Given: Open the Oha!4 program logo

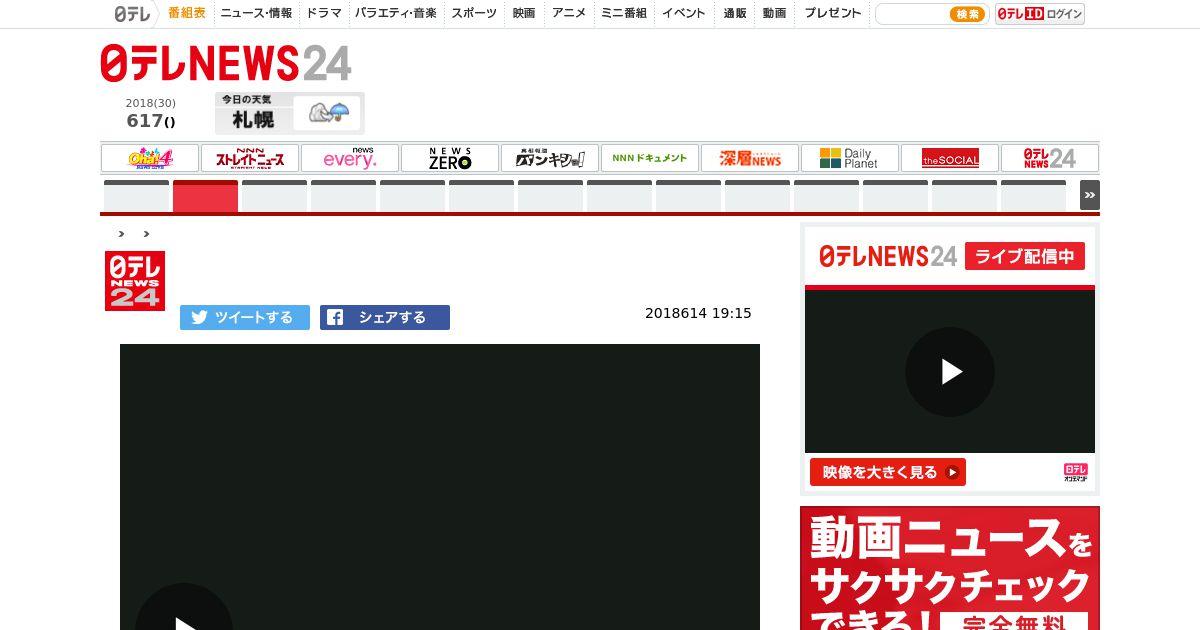Looking at the screenshot, I should point(150,158).
